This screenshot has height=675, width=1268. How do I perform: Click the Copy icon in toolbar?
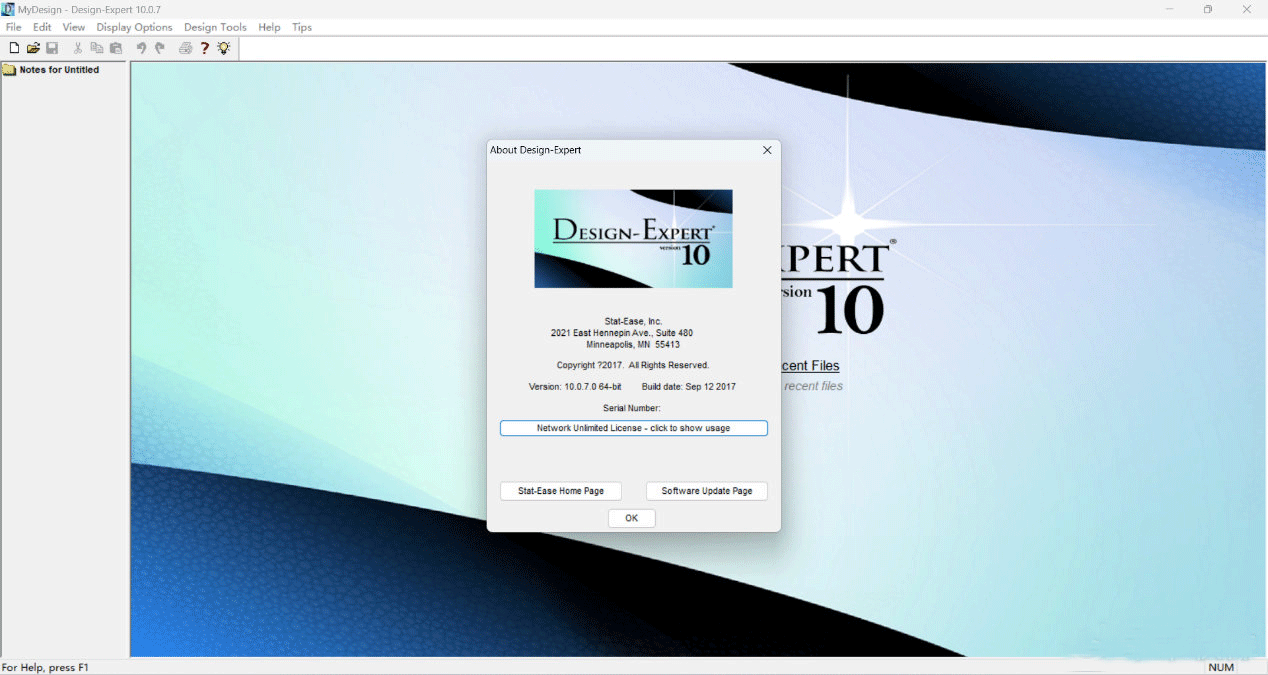(x=97, y=48)
